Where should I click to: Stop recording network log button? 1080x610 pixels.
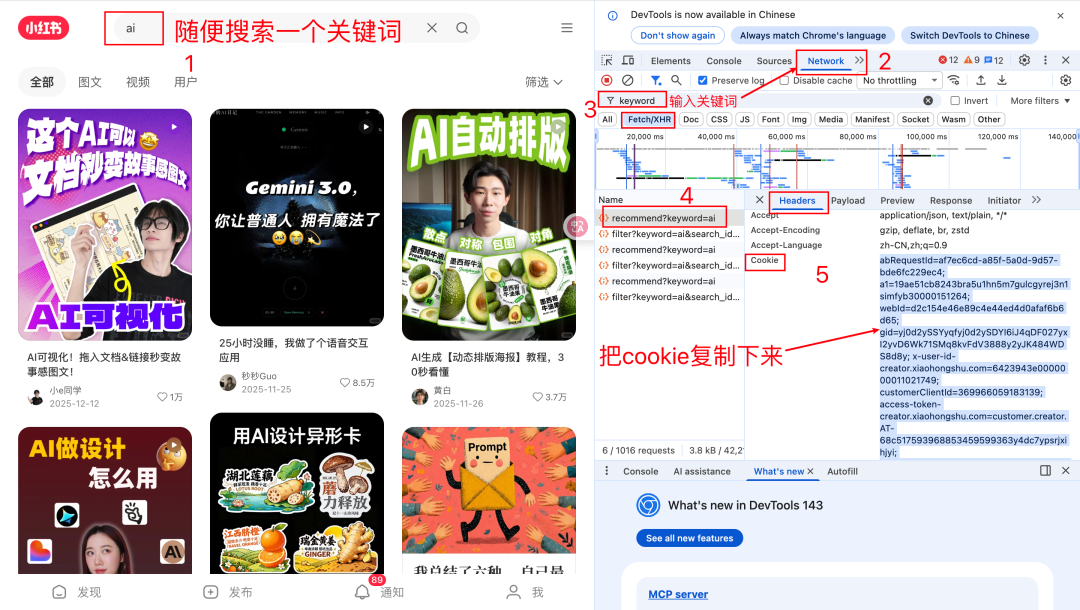607,81
